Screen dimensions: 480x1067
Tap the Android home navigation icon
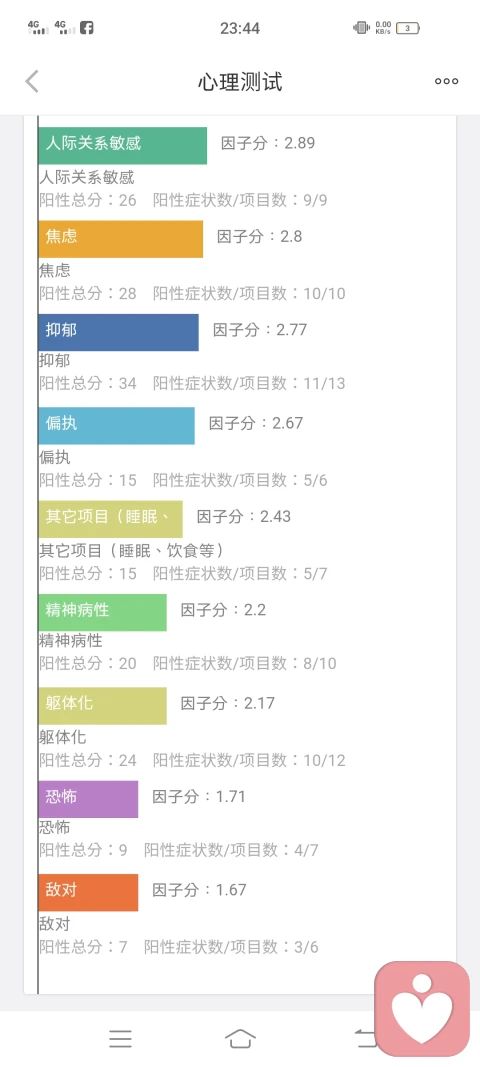[x=240, y=1038]
